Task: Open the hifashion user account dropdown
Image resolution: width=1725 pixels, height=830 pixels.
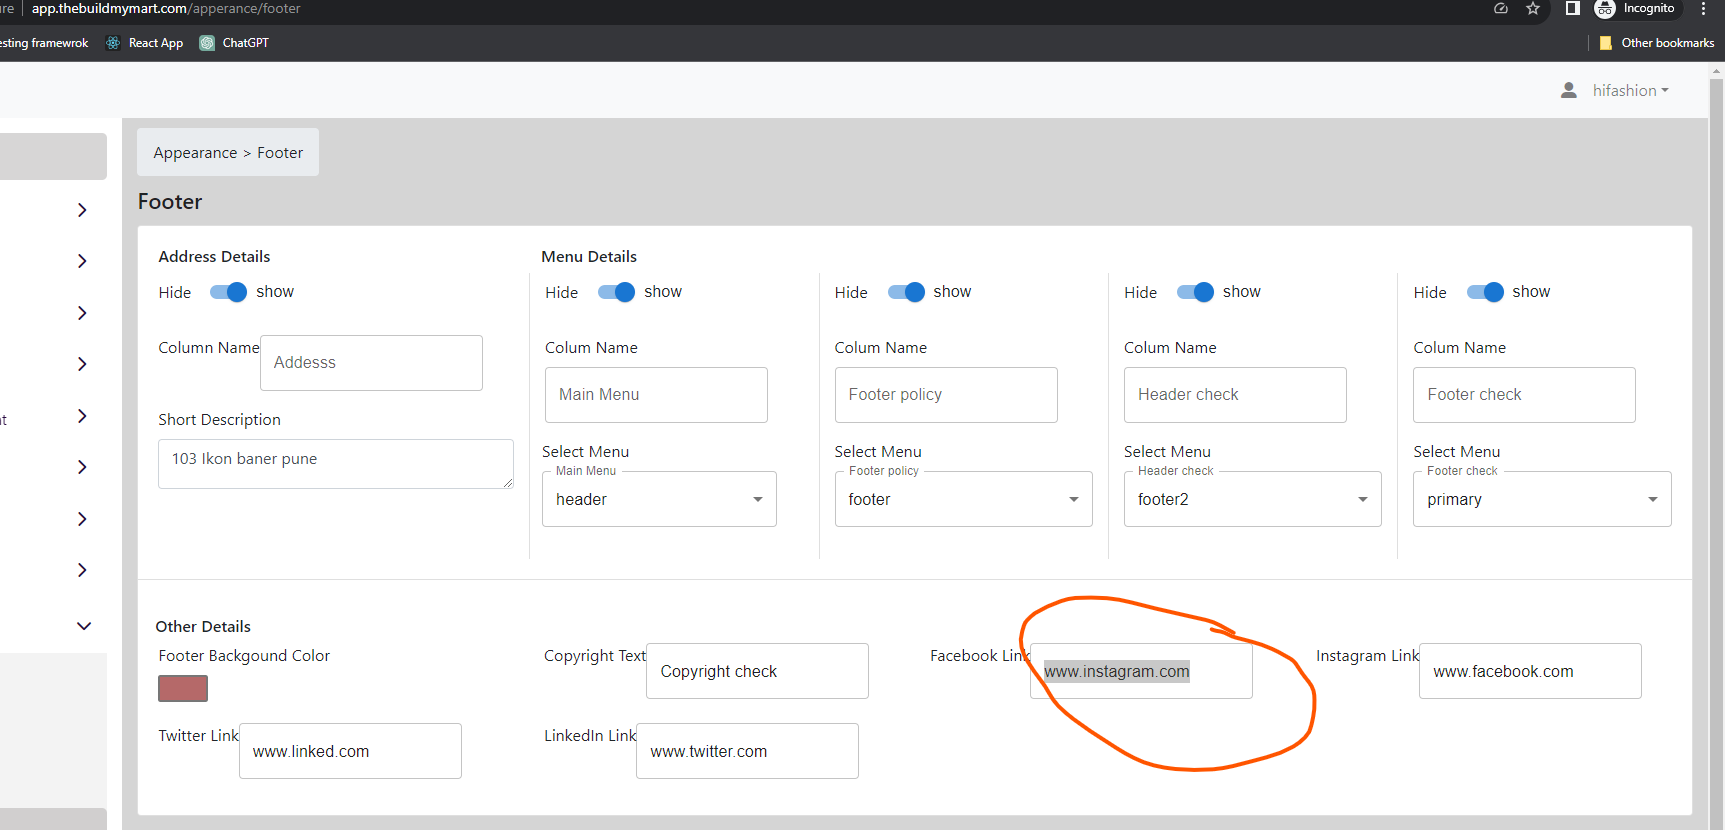Action: pyautogui.click(x=1630, y=91)
